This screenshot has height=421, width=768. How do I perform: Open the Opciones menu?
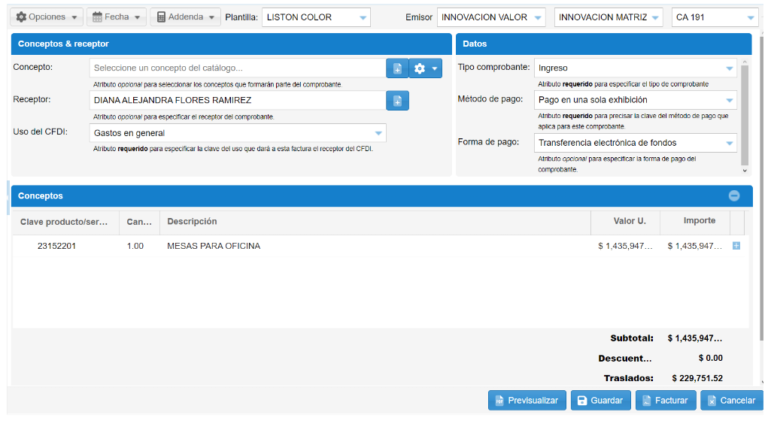(x=48, y=18)
